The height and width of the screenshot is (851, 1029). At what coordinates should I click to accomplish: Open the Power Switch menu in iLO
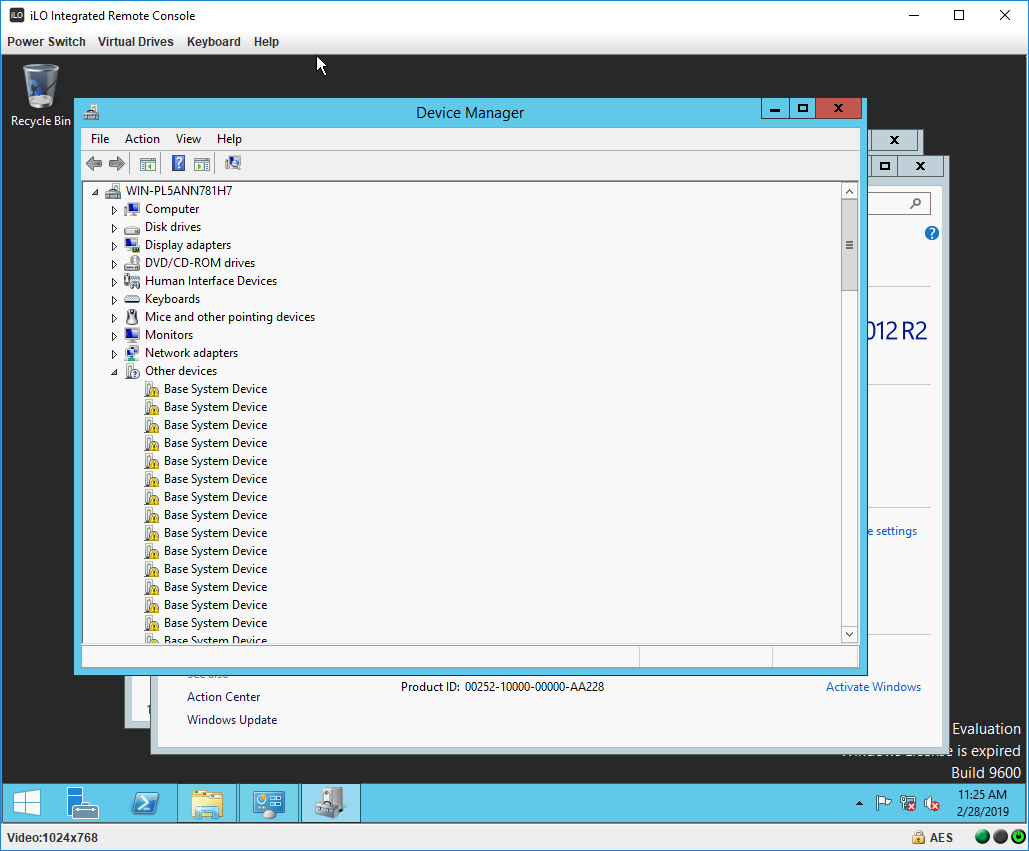[x=46, y=42]
